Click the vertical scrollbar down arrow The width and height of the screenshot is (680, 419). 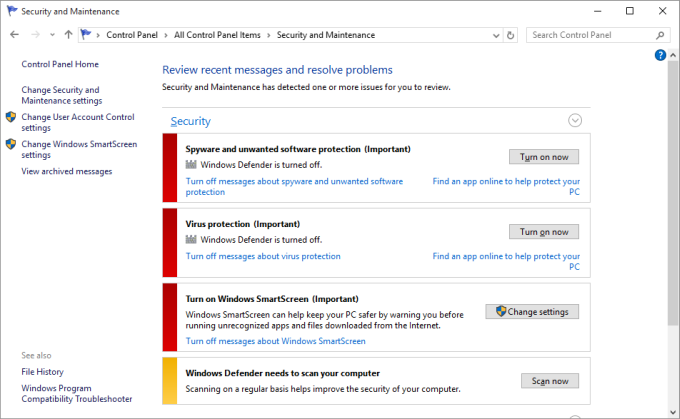[672, 411]
